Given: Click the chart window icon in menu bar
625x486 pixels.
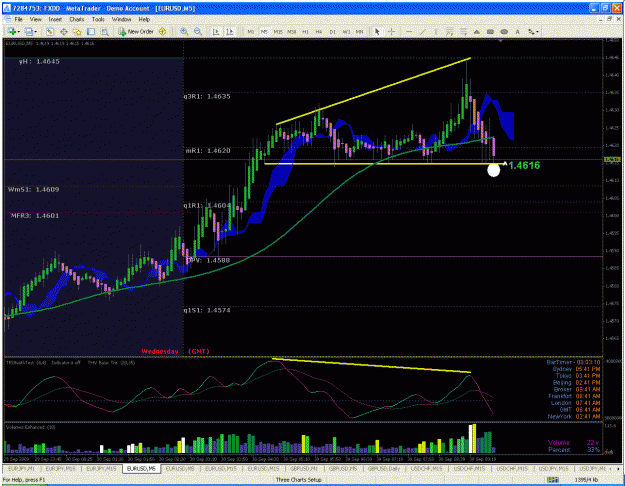Looking at the screenshot, I should 7,19.
